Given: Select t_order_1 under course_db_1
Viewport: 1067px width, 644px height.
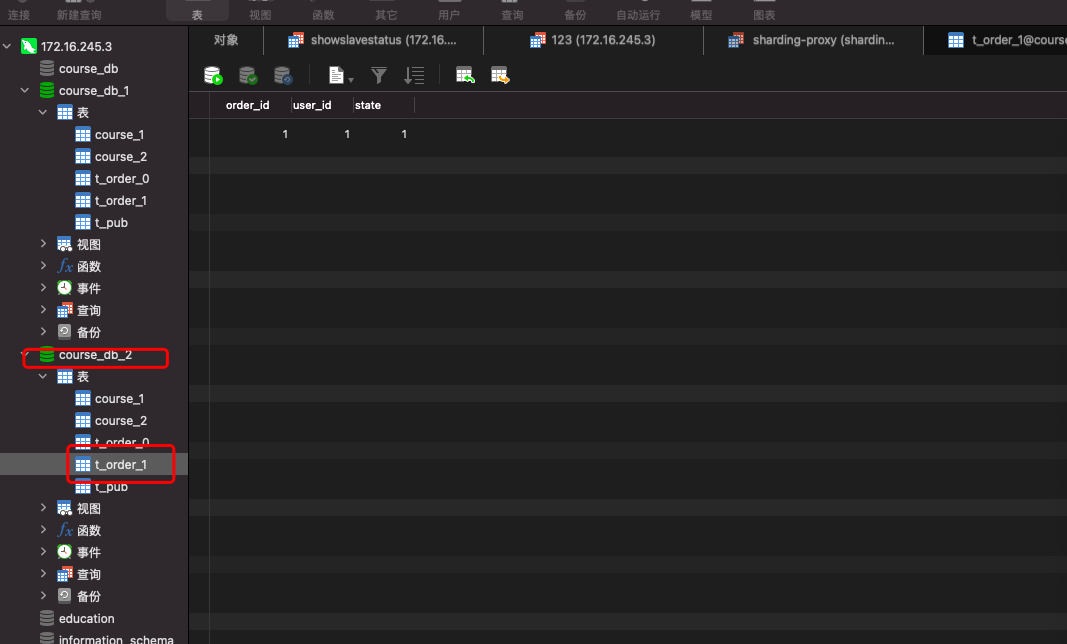Looking at the screenshot, I should click(121, 201).
